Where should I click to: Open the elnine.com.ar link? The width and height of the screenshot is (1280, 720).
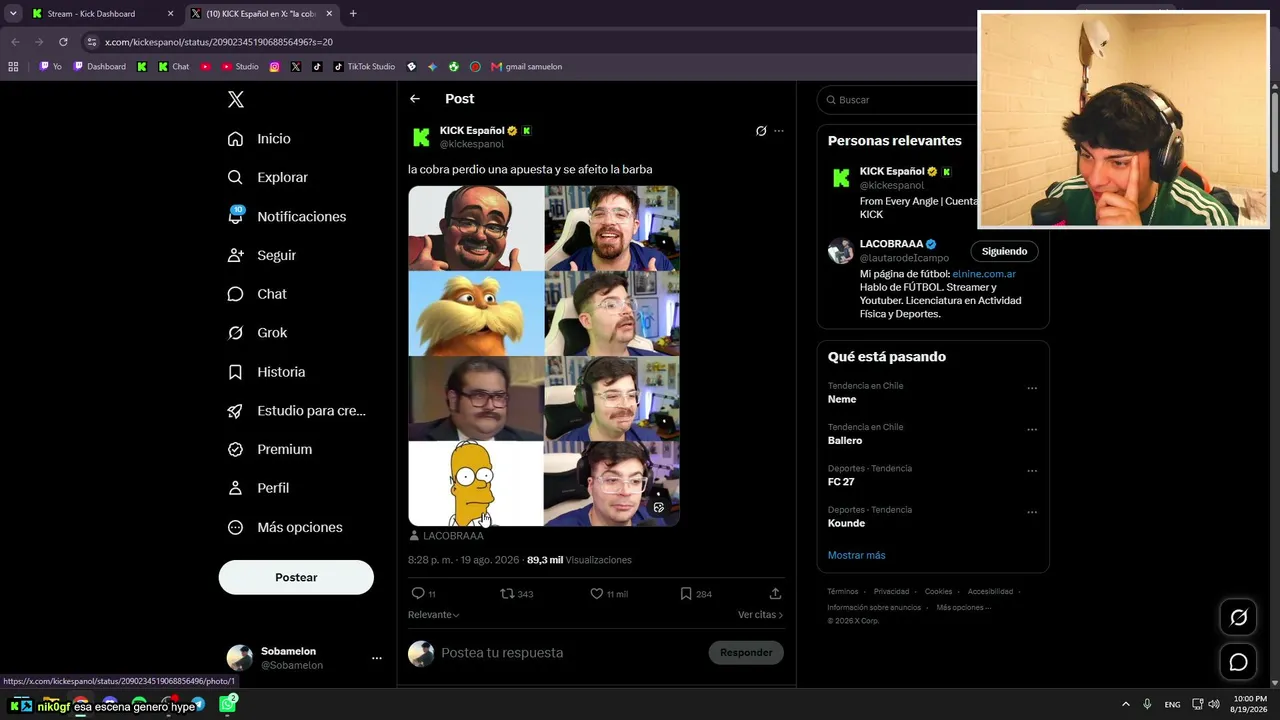pos(984,274)
